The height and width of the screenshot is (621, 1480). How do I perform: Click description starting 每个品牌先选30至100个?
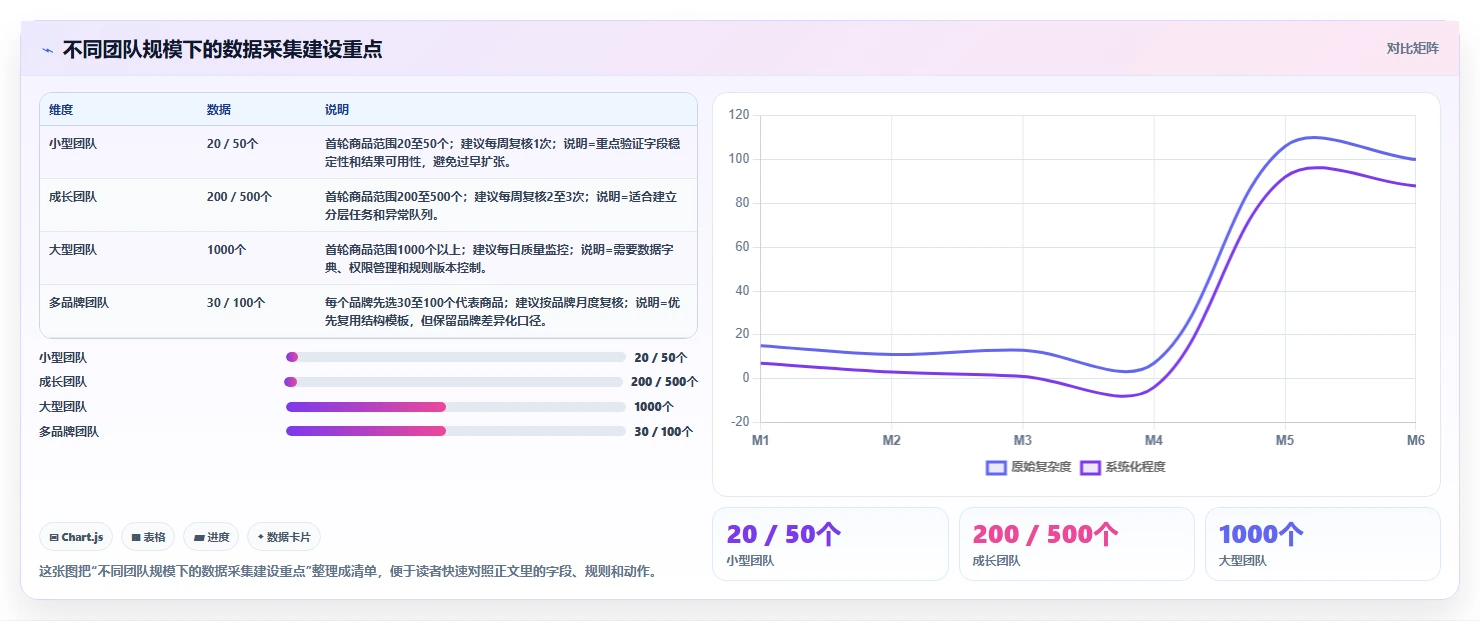503,311
